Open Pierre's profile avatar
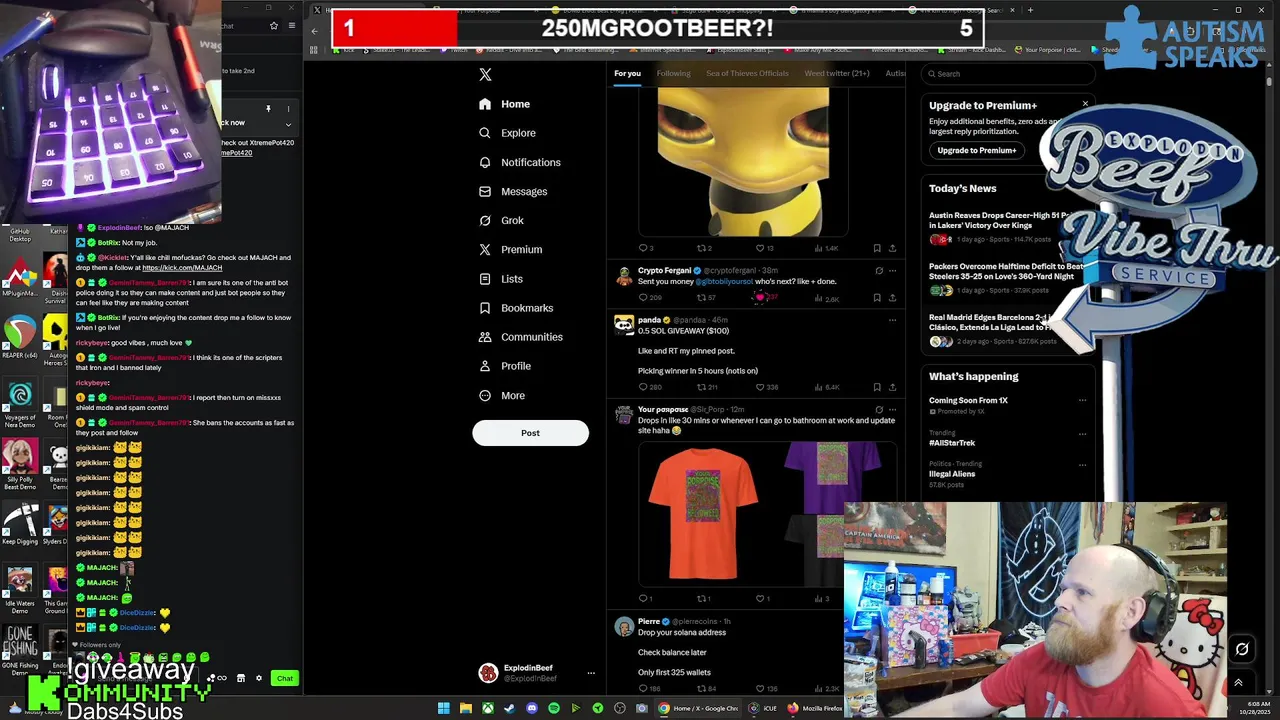The width and height of the screenshot is (1280, 720). 624,626
